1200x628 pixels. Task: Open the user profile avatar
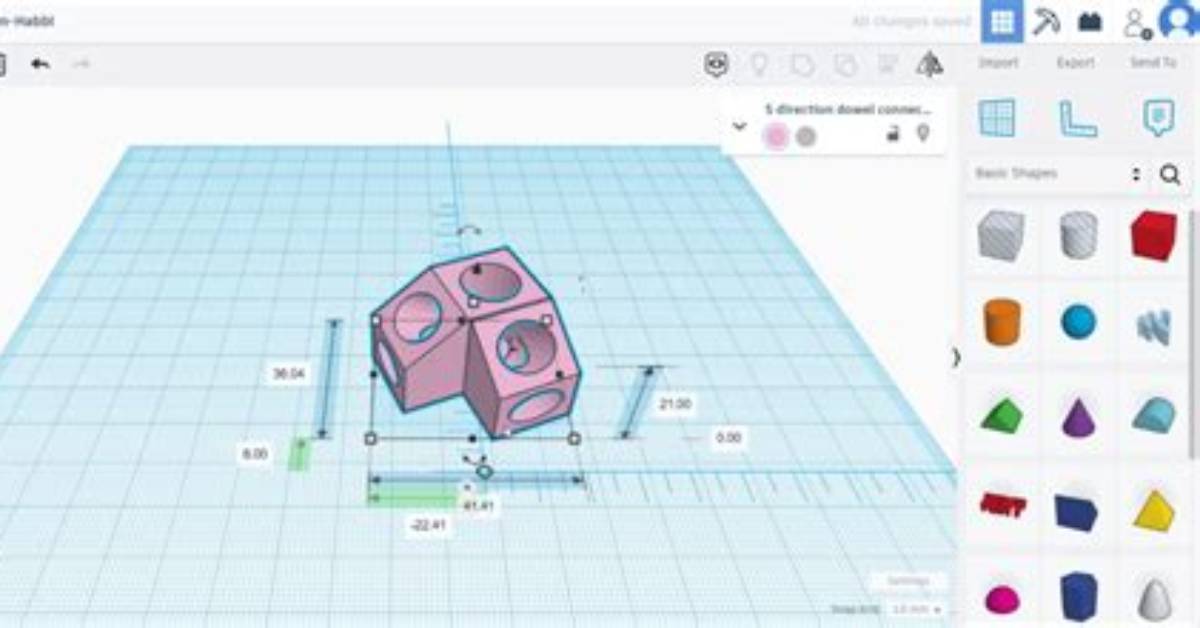pyautogui.click(x=1179, y=20)
